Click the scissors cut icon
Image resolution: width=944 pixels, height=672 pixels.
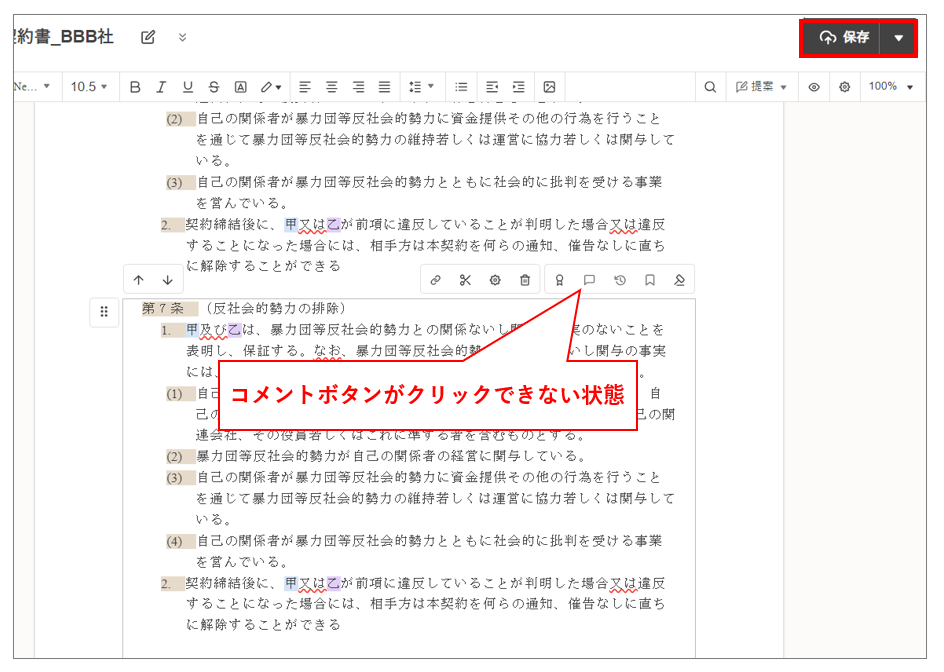[465, 280]
